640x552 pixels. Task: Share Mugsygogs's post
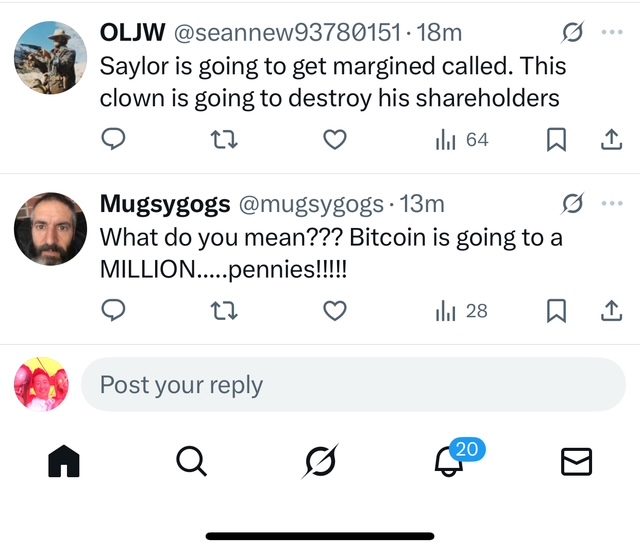click(610, 311)
